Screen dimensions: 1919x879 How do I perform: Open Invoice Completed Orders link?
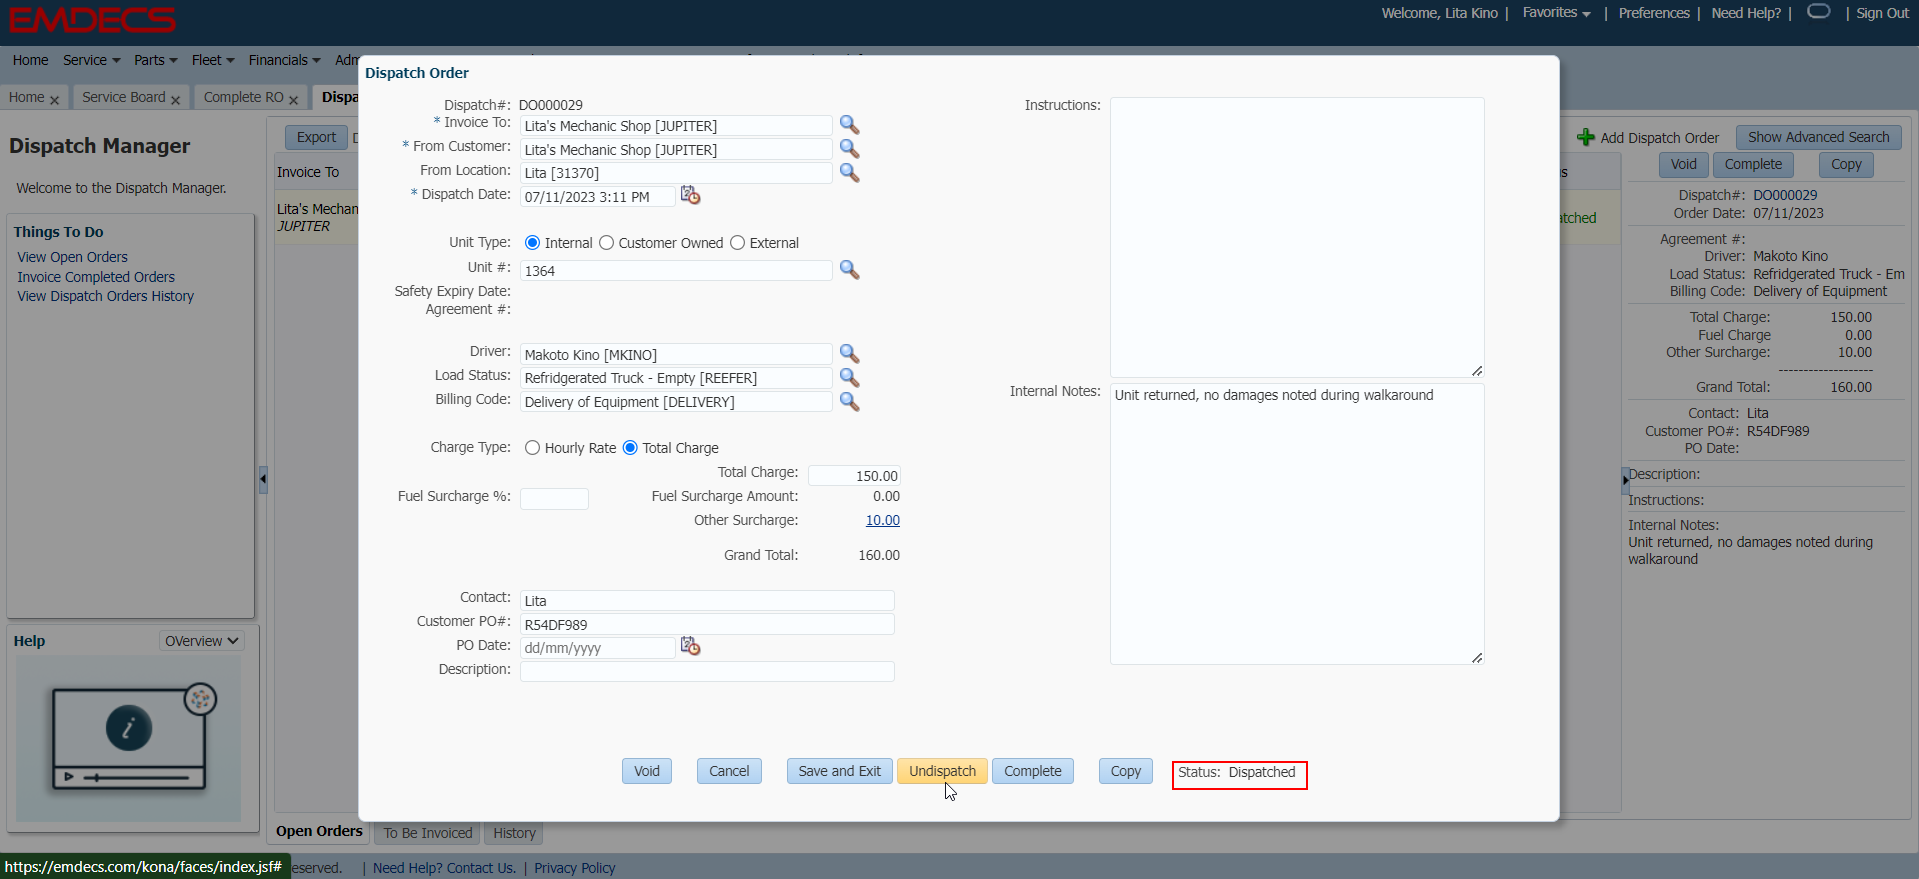96,277
